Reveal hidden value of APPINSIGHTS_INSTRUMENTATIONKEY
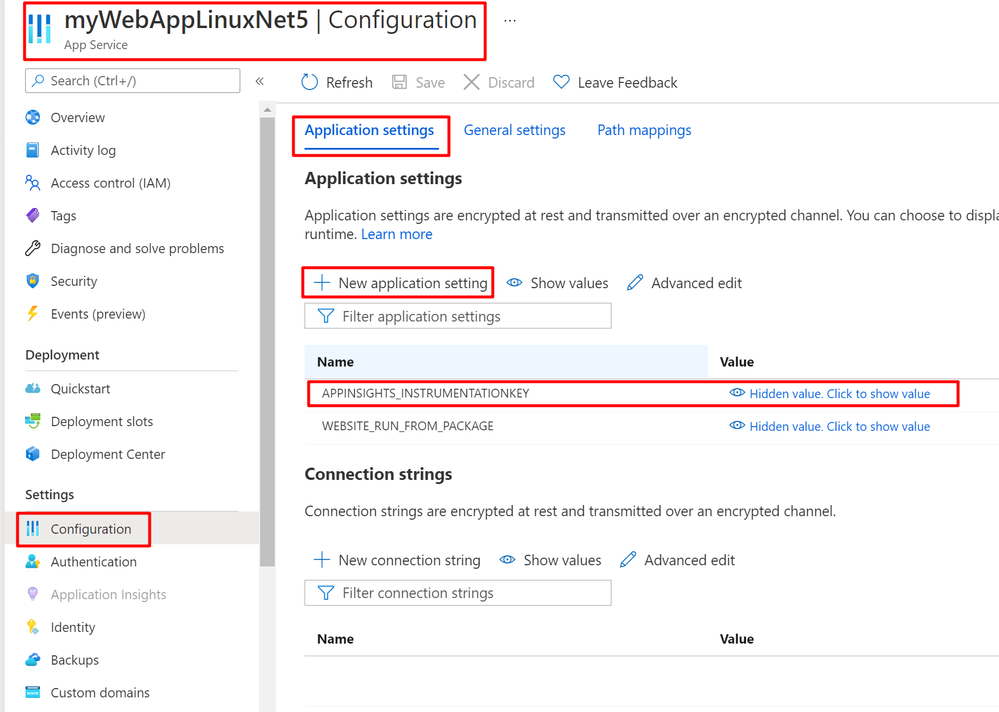Viewport: 999px width, 712px height. pyautogui.click(x=830, y=394)
